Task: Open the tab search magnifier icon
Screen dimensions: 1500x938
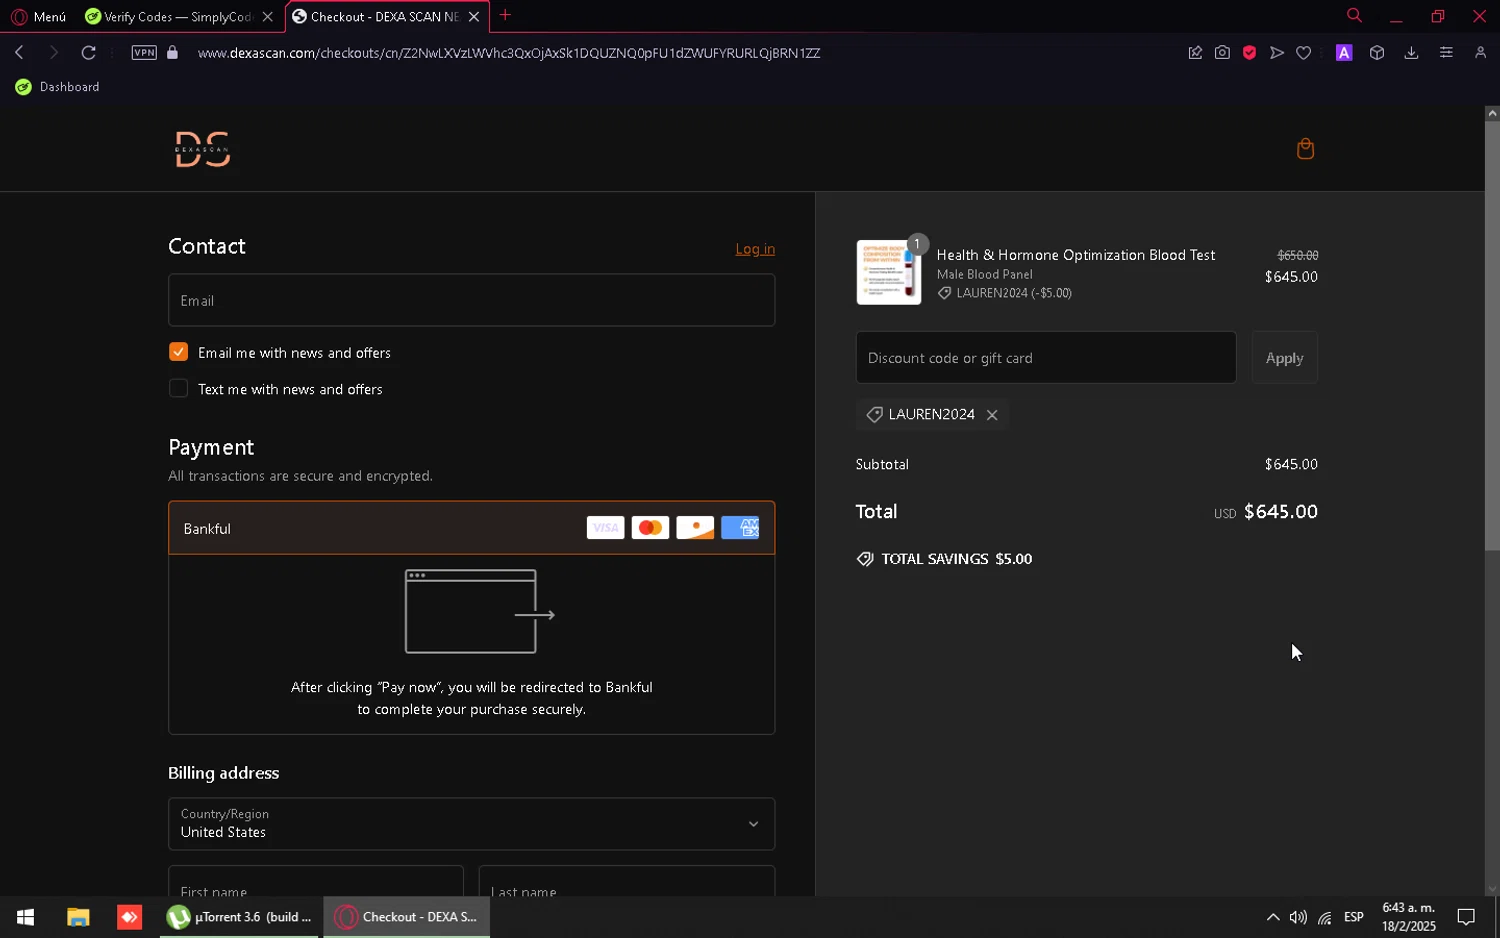Action: pos(1354,15)
